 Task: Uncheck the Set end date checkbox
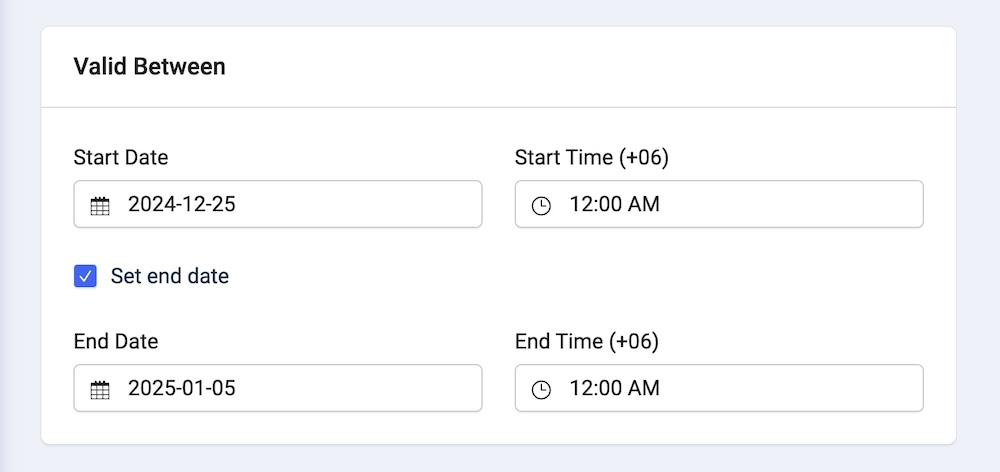tap(85, 276)
